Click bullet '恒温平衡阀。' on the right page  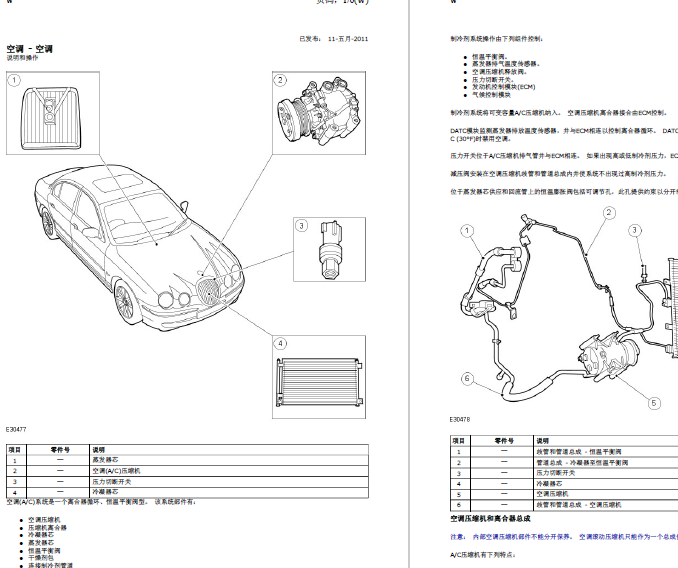(x=490, y=57)
